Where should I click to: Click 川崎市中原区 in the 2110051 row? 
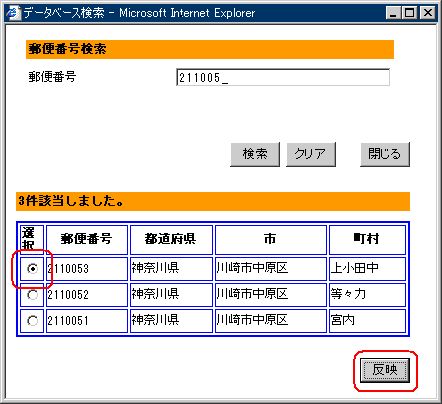coord(271,321)
